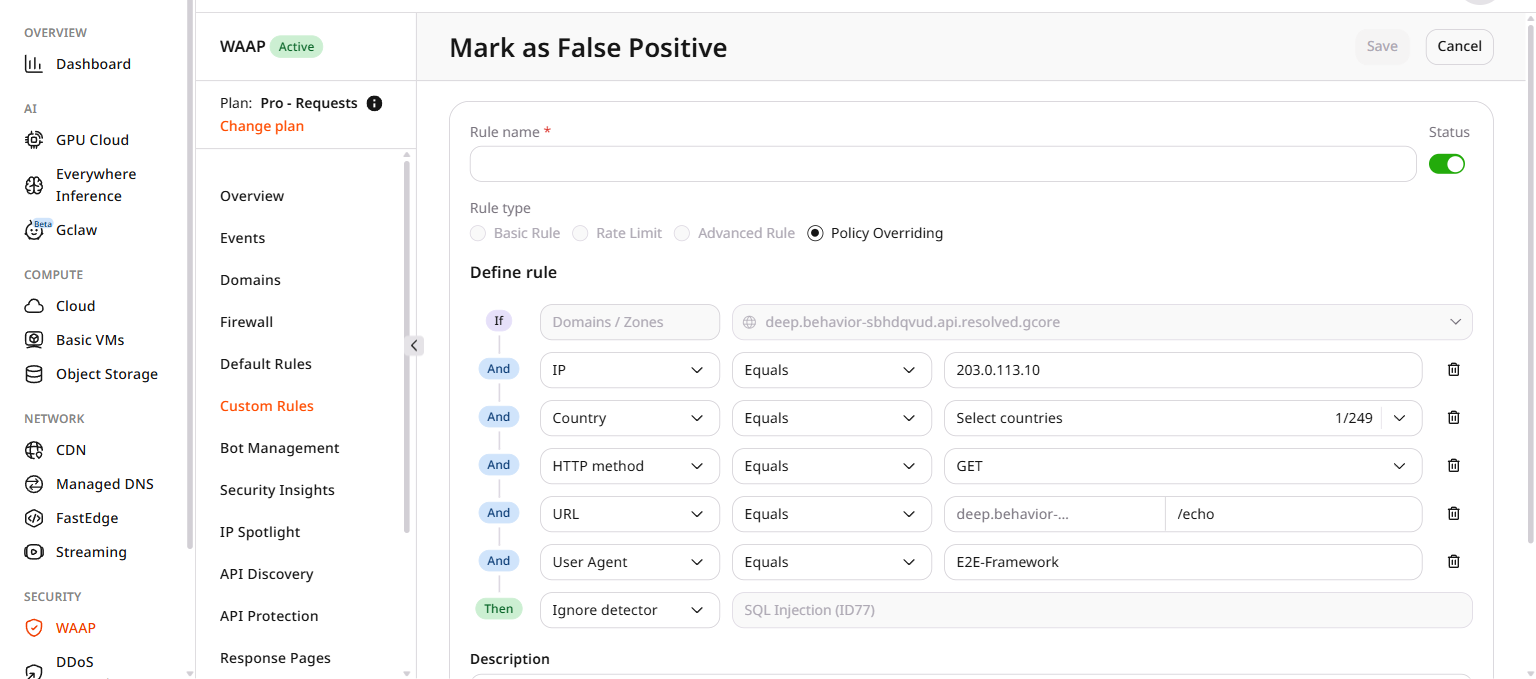Open the Dashboard bar-chart icon
Screen dimensions: 1536x679
click(x=34, y=64)
